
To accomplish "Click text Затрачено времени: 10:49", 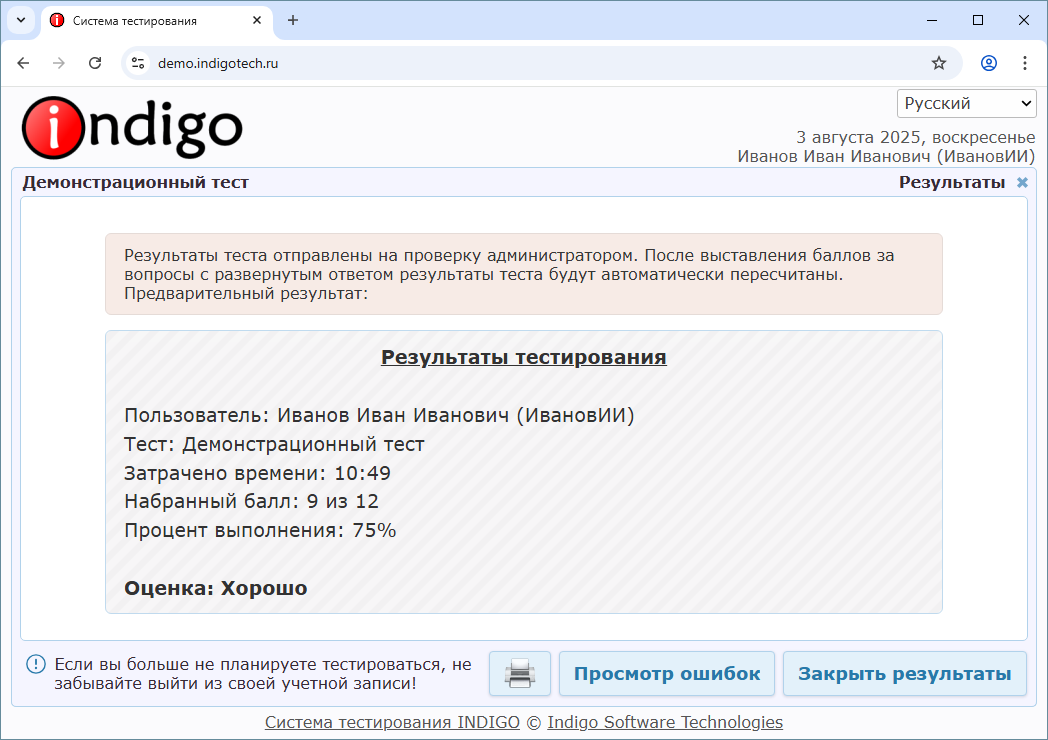I will [257, 473].
